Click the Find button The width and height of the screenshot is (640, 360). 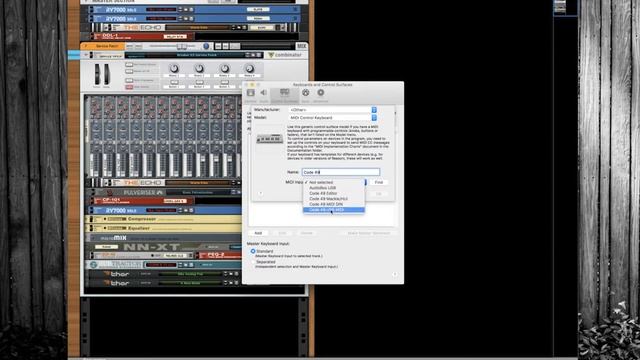pos(379,182)
